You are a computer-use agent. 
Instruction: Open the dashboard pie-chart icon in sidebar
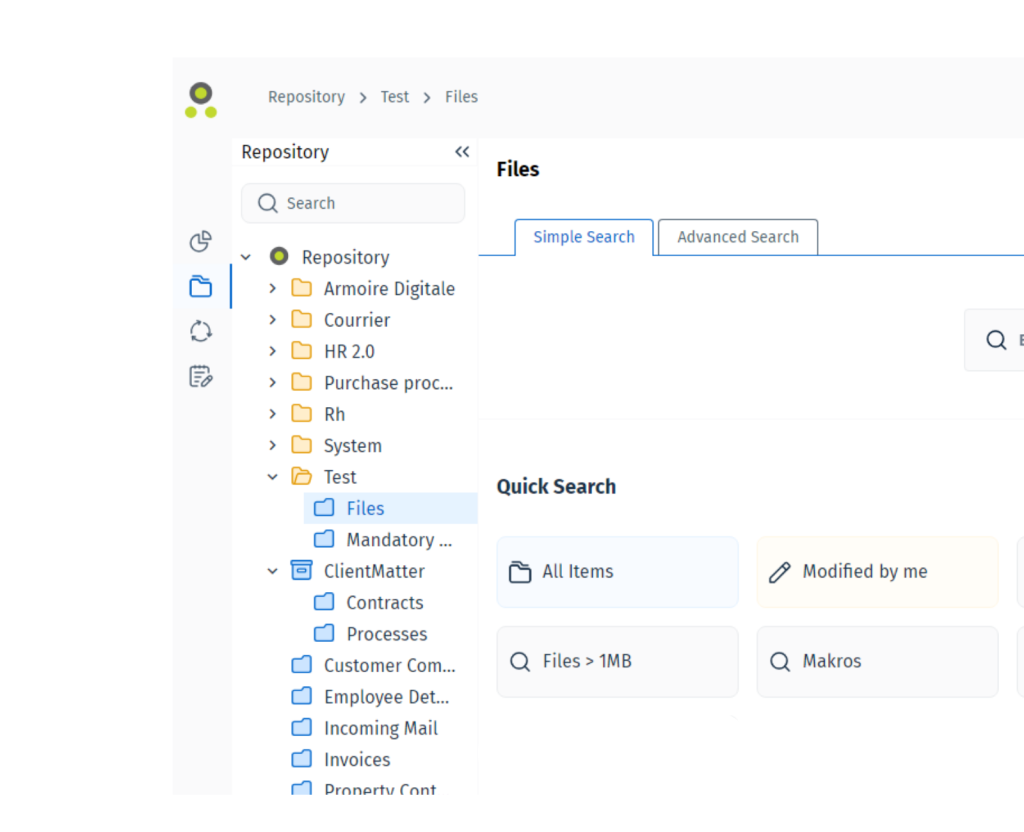click(x=200, y=241)
